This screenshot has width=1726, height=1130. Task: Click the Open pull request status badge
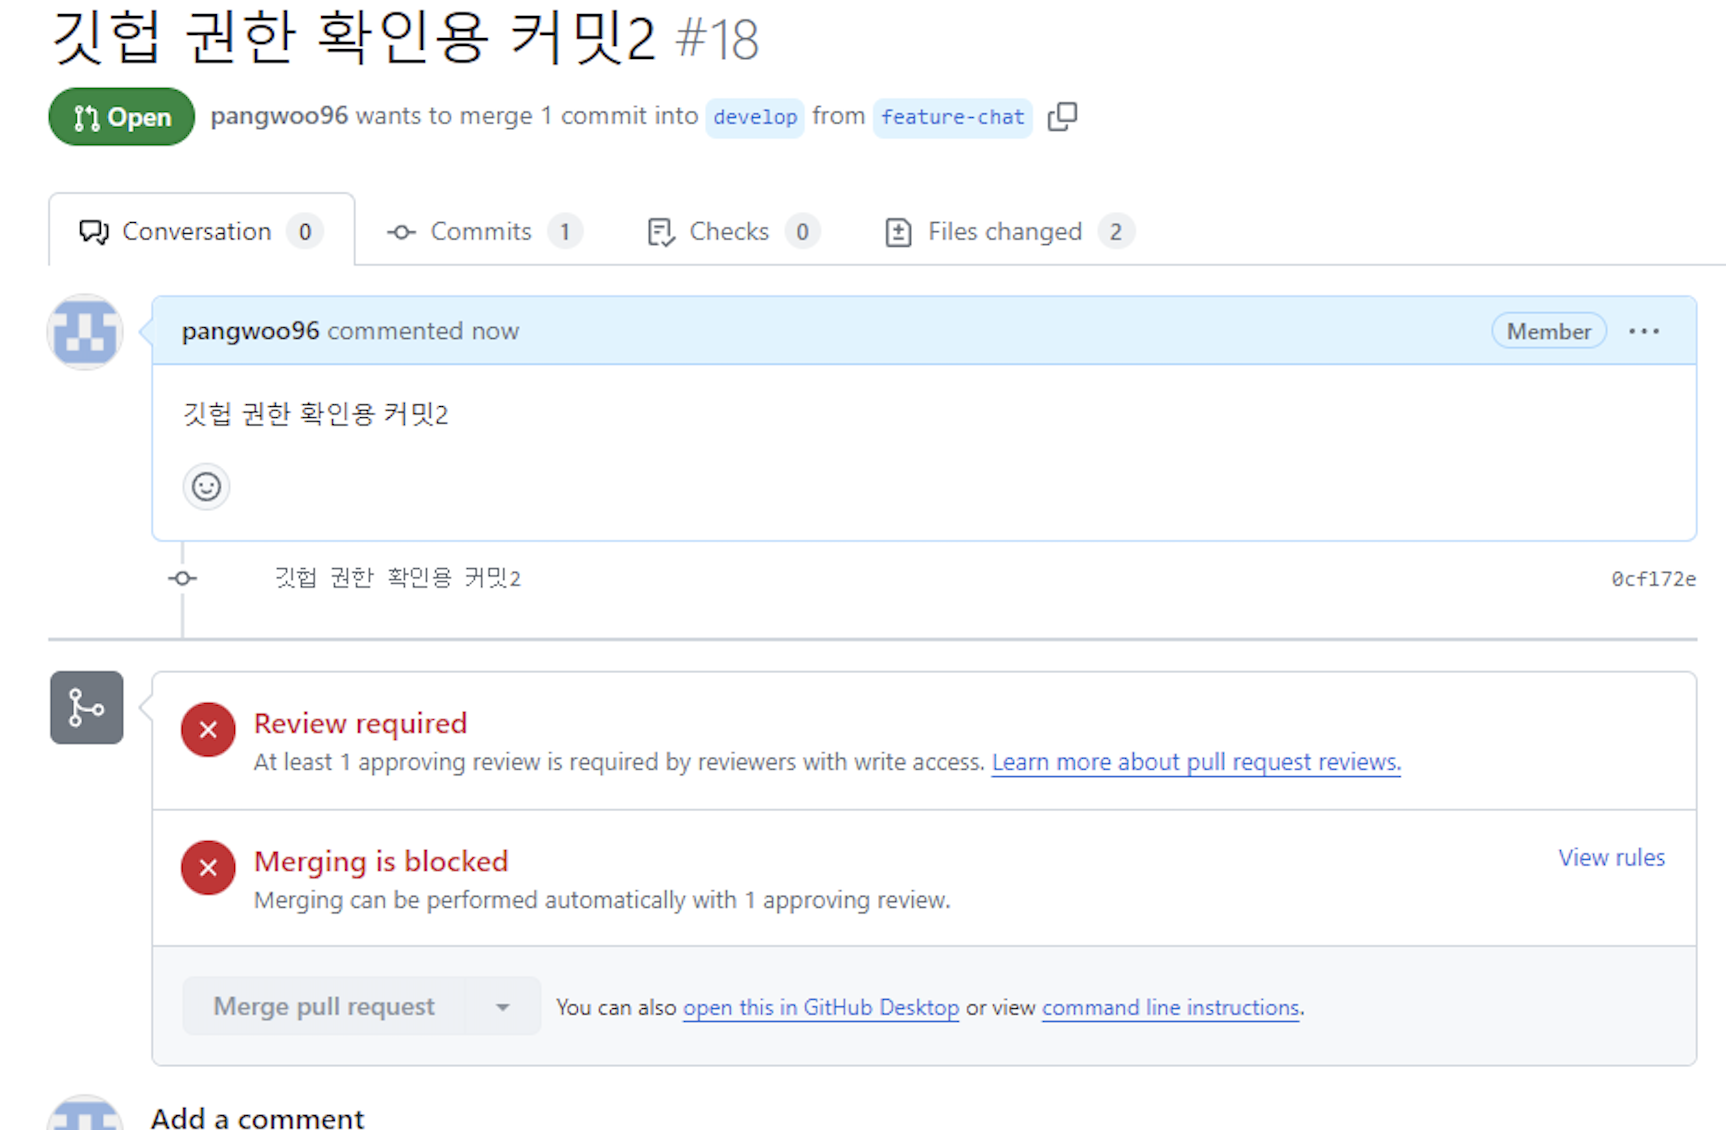click(122, 117)
